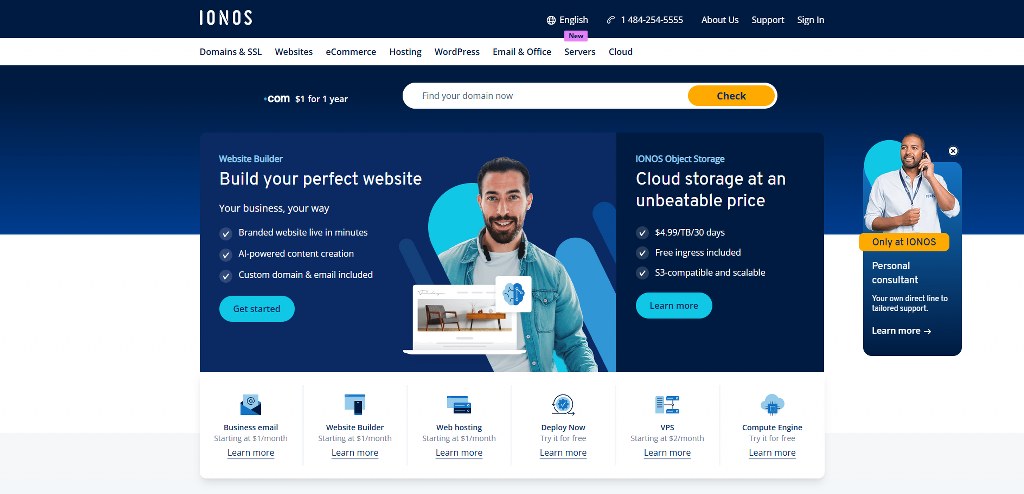This screenshot has width=1024, height=494.
Task: Click the Compute Engine cloud icon
Action: click(x=772, y=404)
